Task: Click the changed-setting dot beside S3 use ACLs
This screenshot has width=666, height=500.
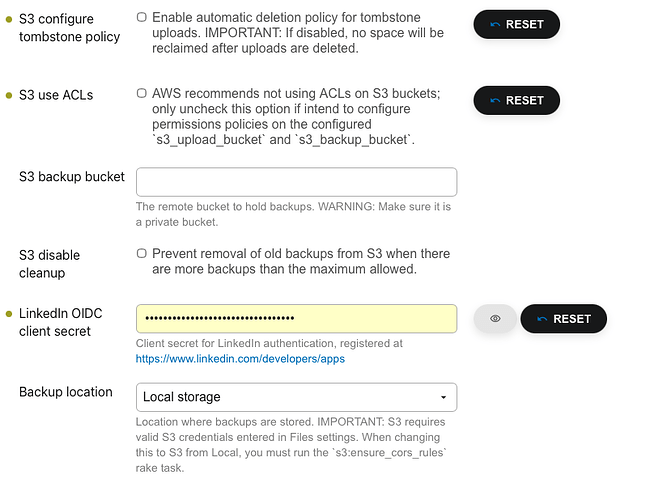Action: point(9,95)
